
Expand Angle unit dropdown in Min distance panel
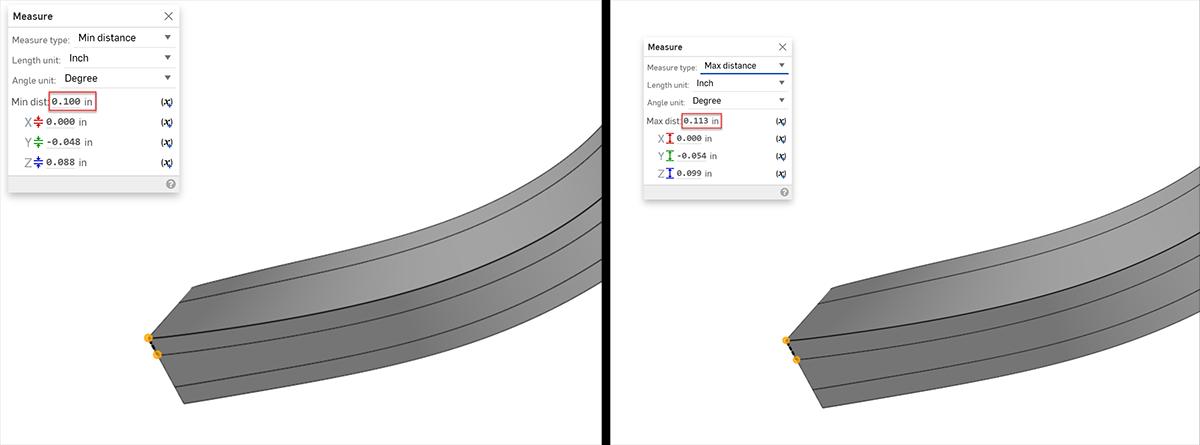117,78
